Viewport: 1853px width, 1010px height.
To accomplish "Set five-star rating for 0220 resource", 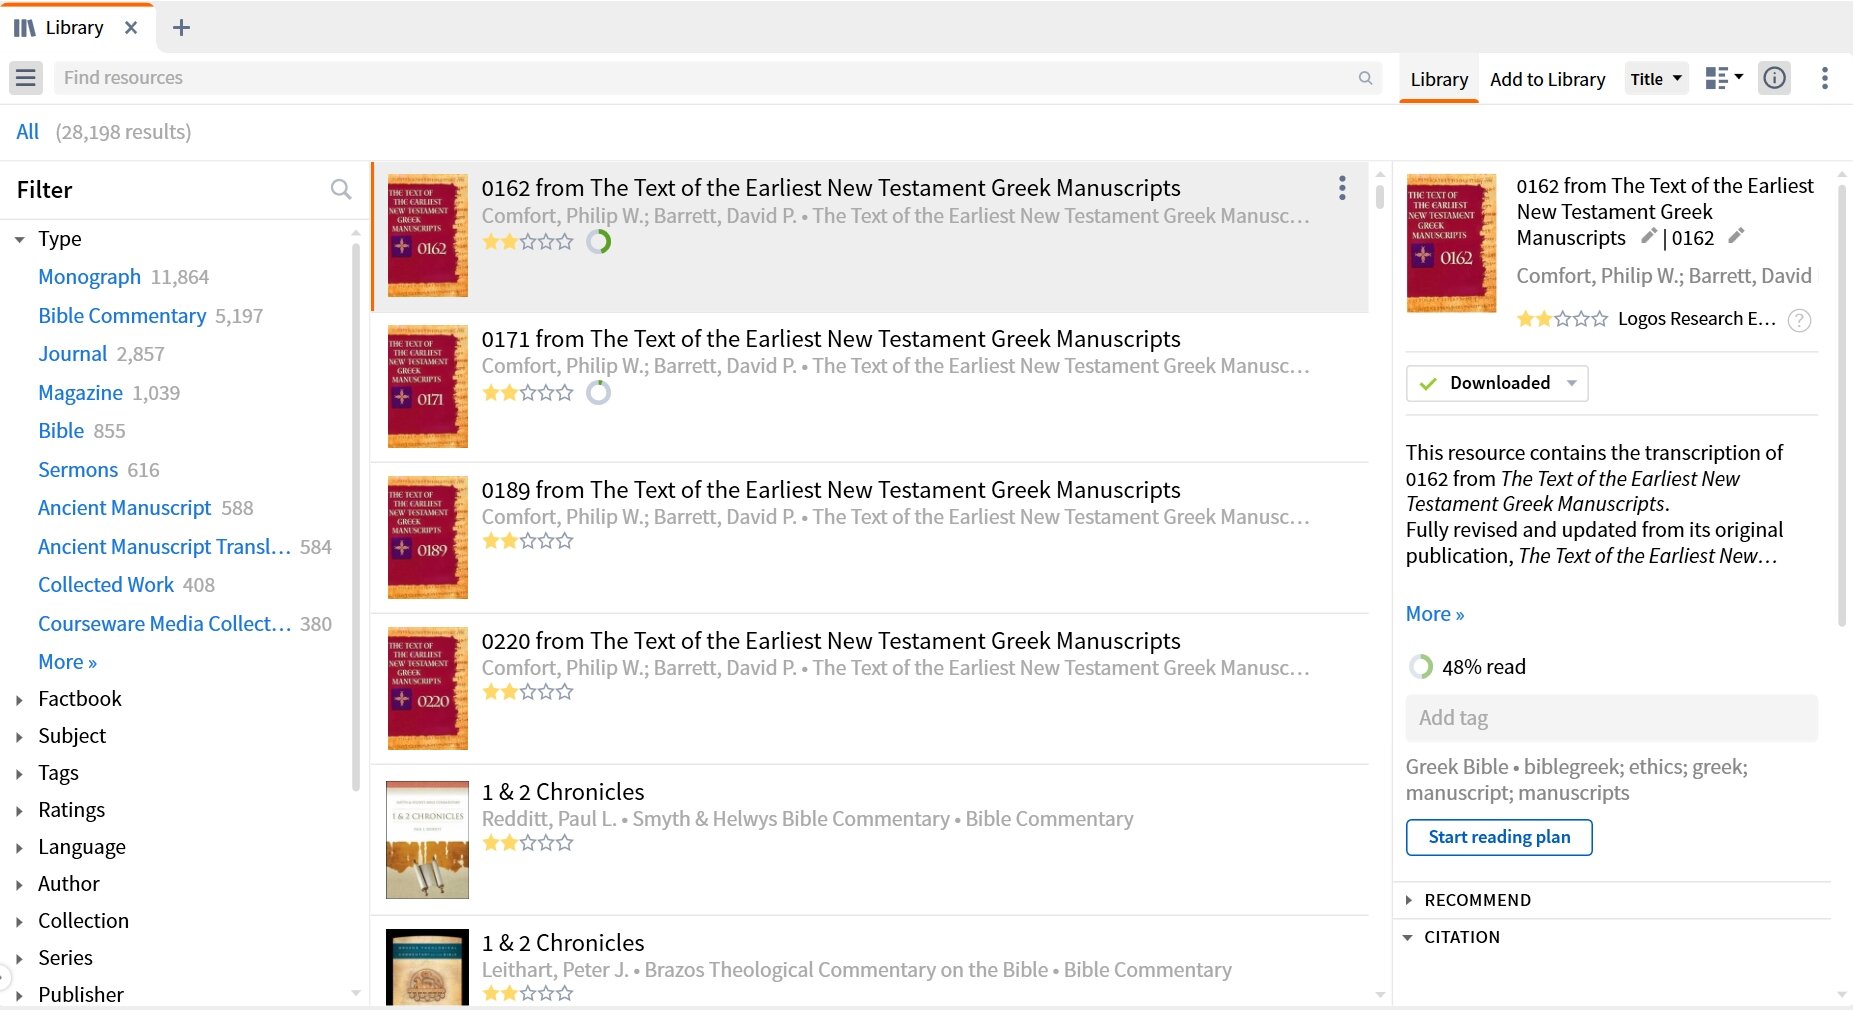I will pyautogui.click(x=565, y=692).
